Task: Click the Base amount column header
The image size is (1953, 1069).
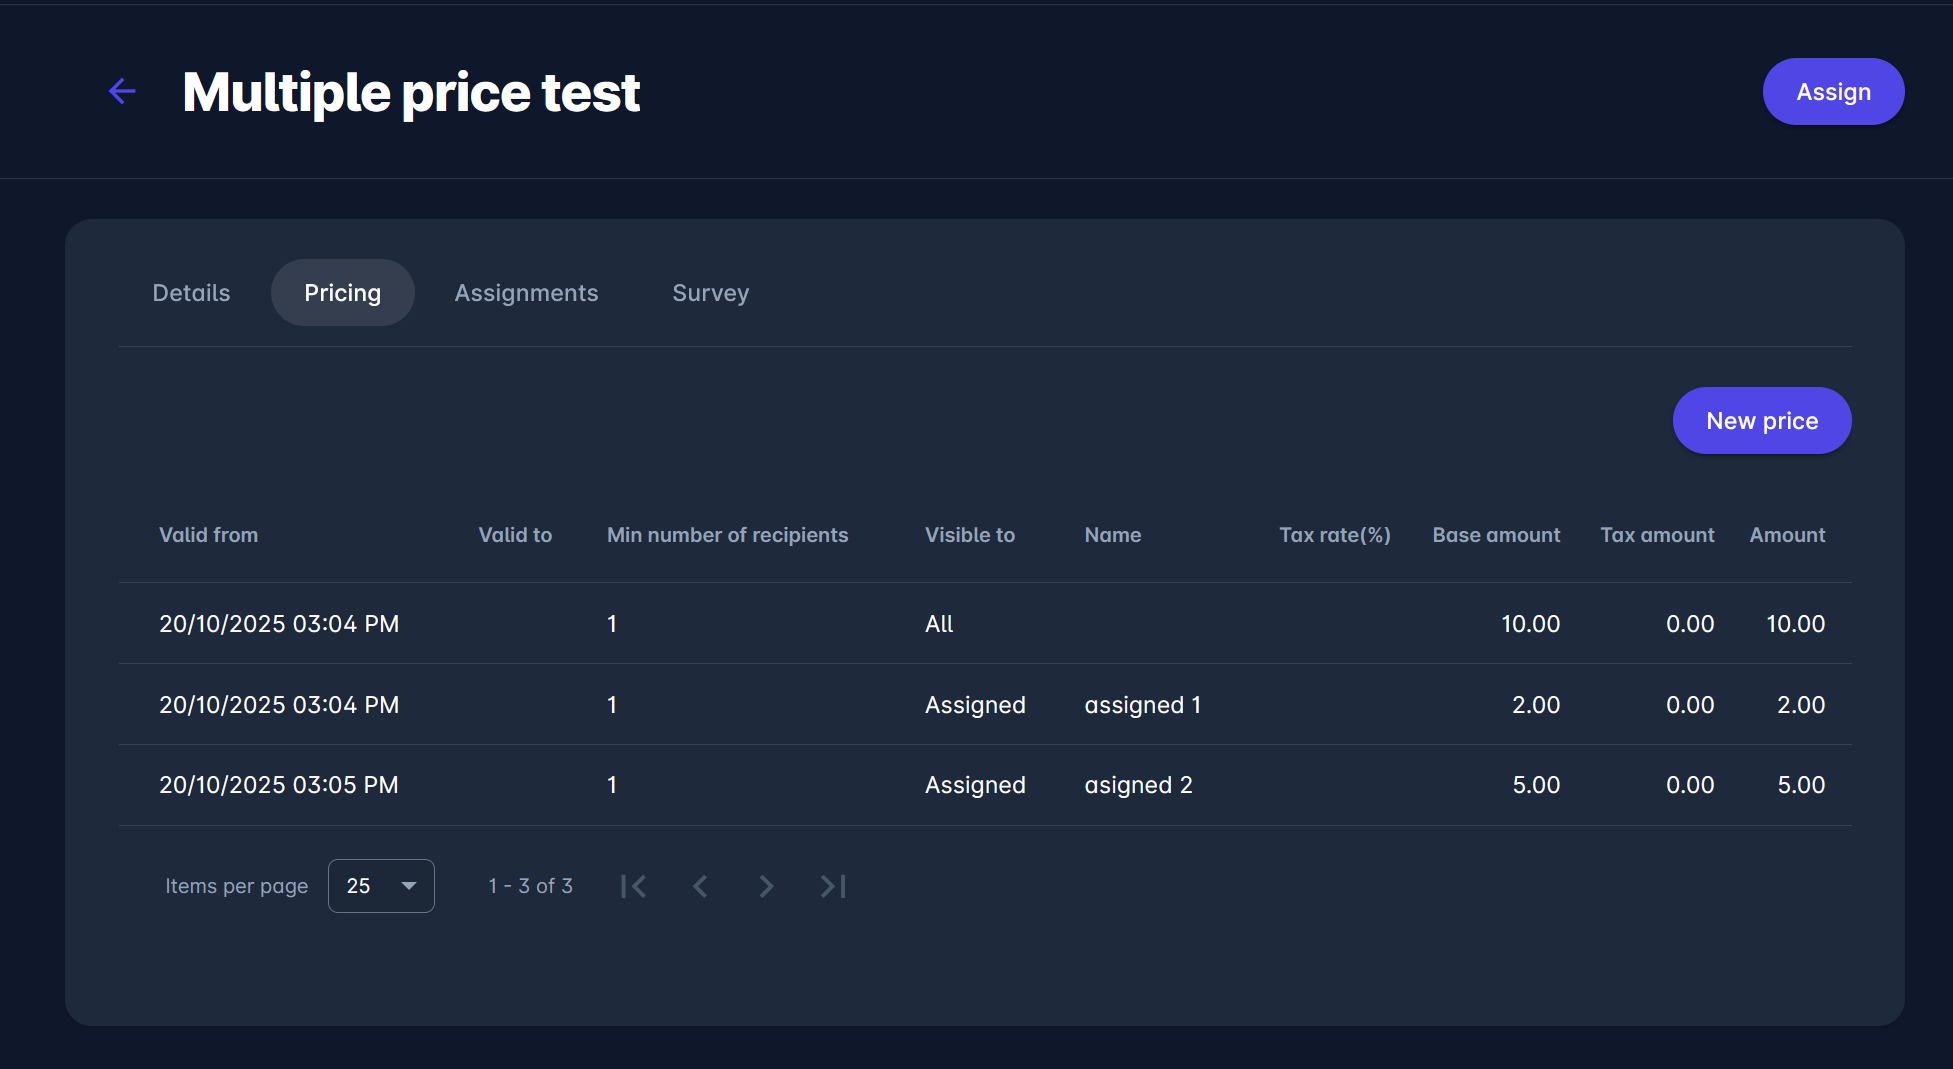Action: [x=1495, y=535]
